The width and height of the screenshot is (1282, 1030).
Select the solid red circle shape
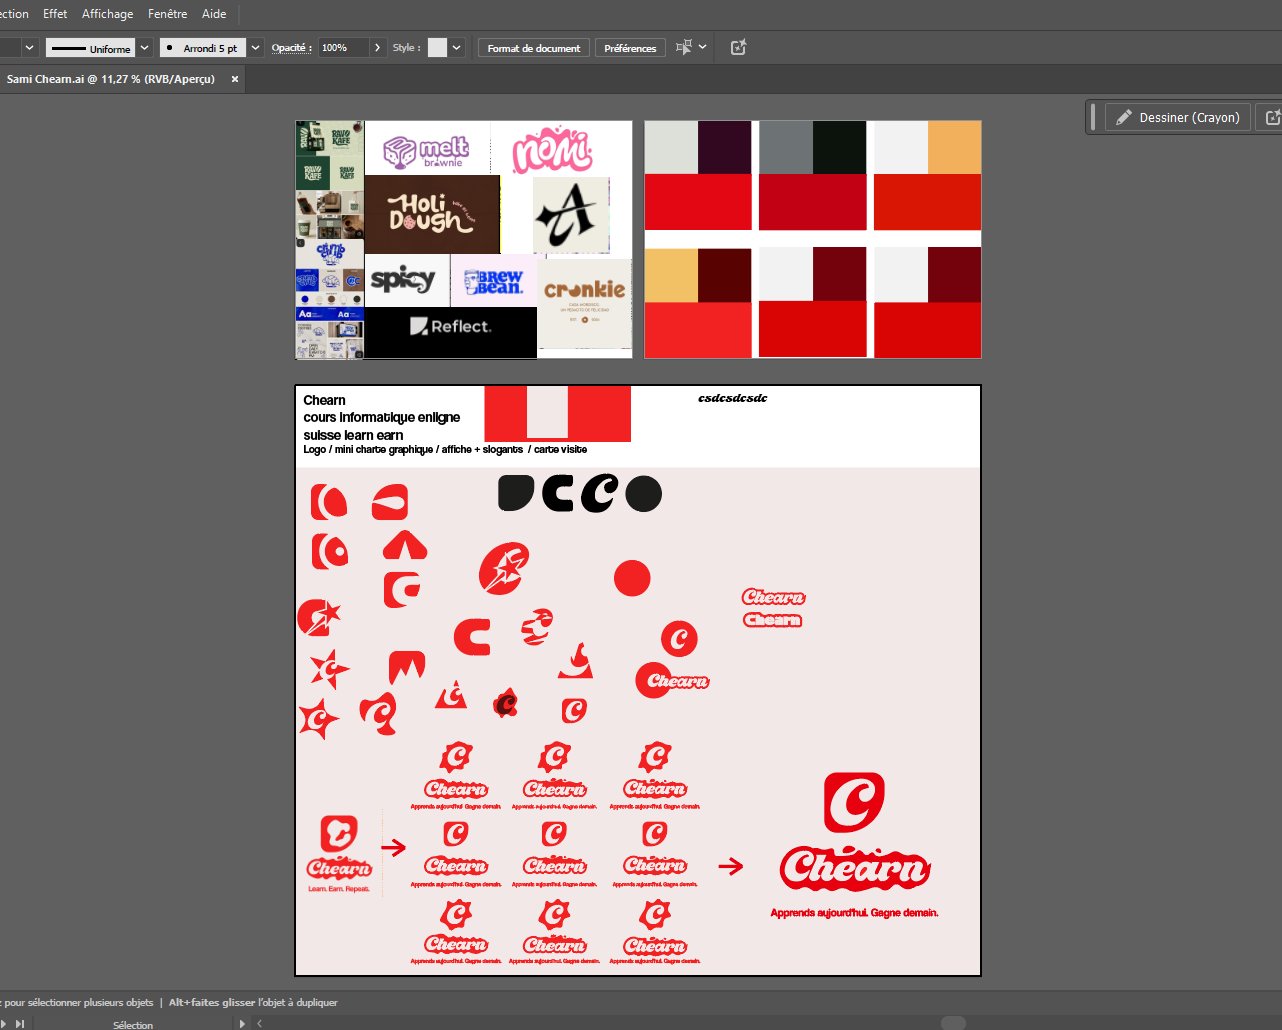pyautogui.click(x=632, y=578)
